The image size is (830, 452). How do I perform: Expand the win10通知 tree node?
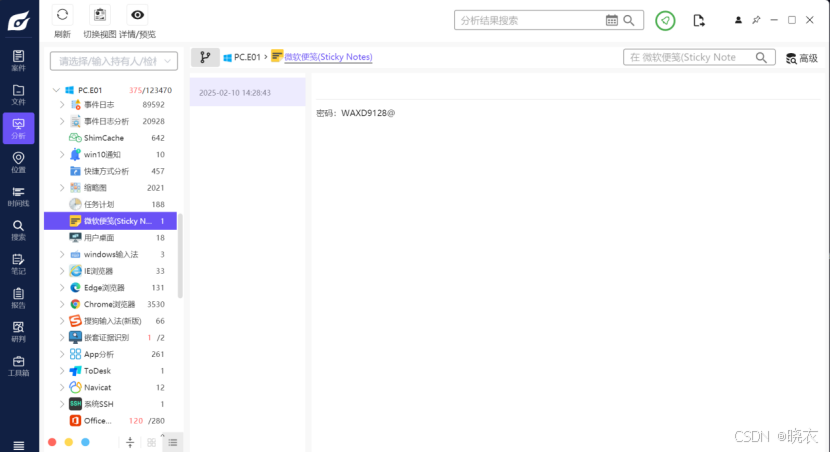tap(62, 155)
